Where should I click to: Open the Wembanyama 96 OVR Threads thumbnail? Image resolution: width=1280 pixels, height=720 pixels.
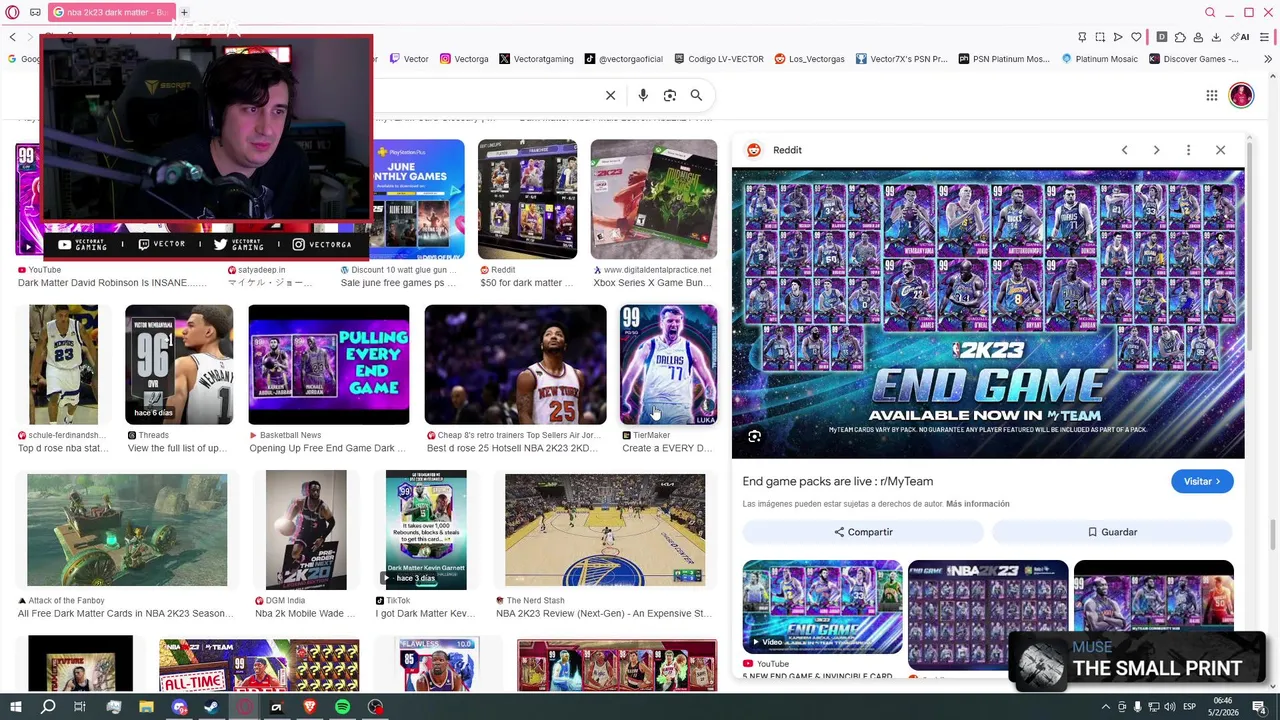pyautogui.click(x=179, y=365)
